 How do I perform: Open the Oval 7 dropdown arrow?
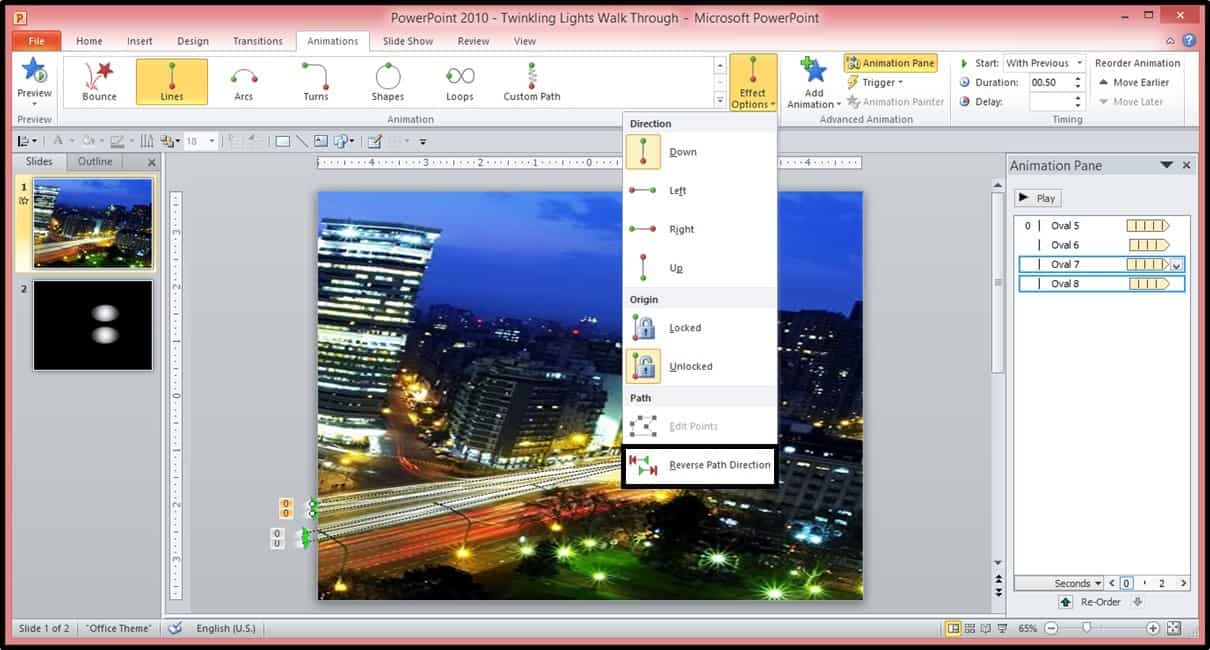pos(1177,265)
